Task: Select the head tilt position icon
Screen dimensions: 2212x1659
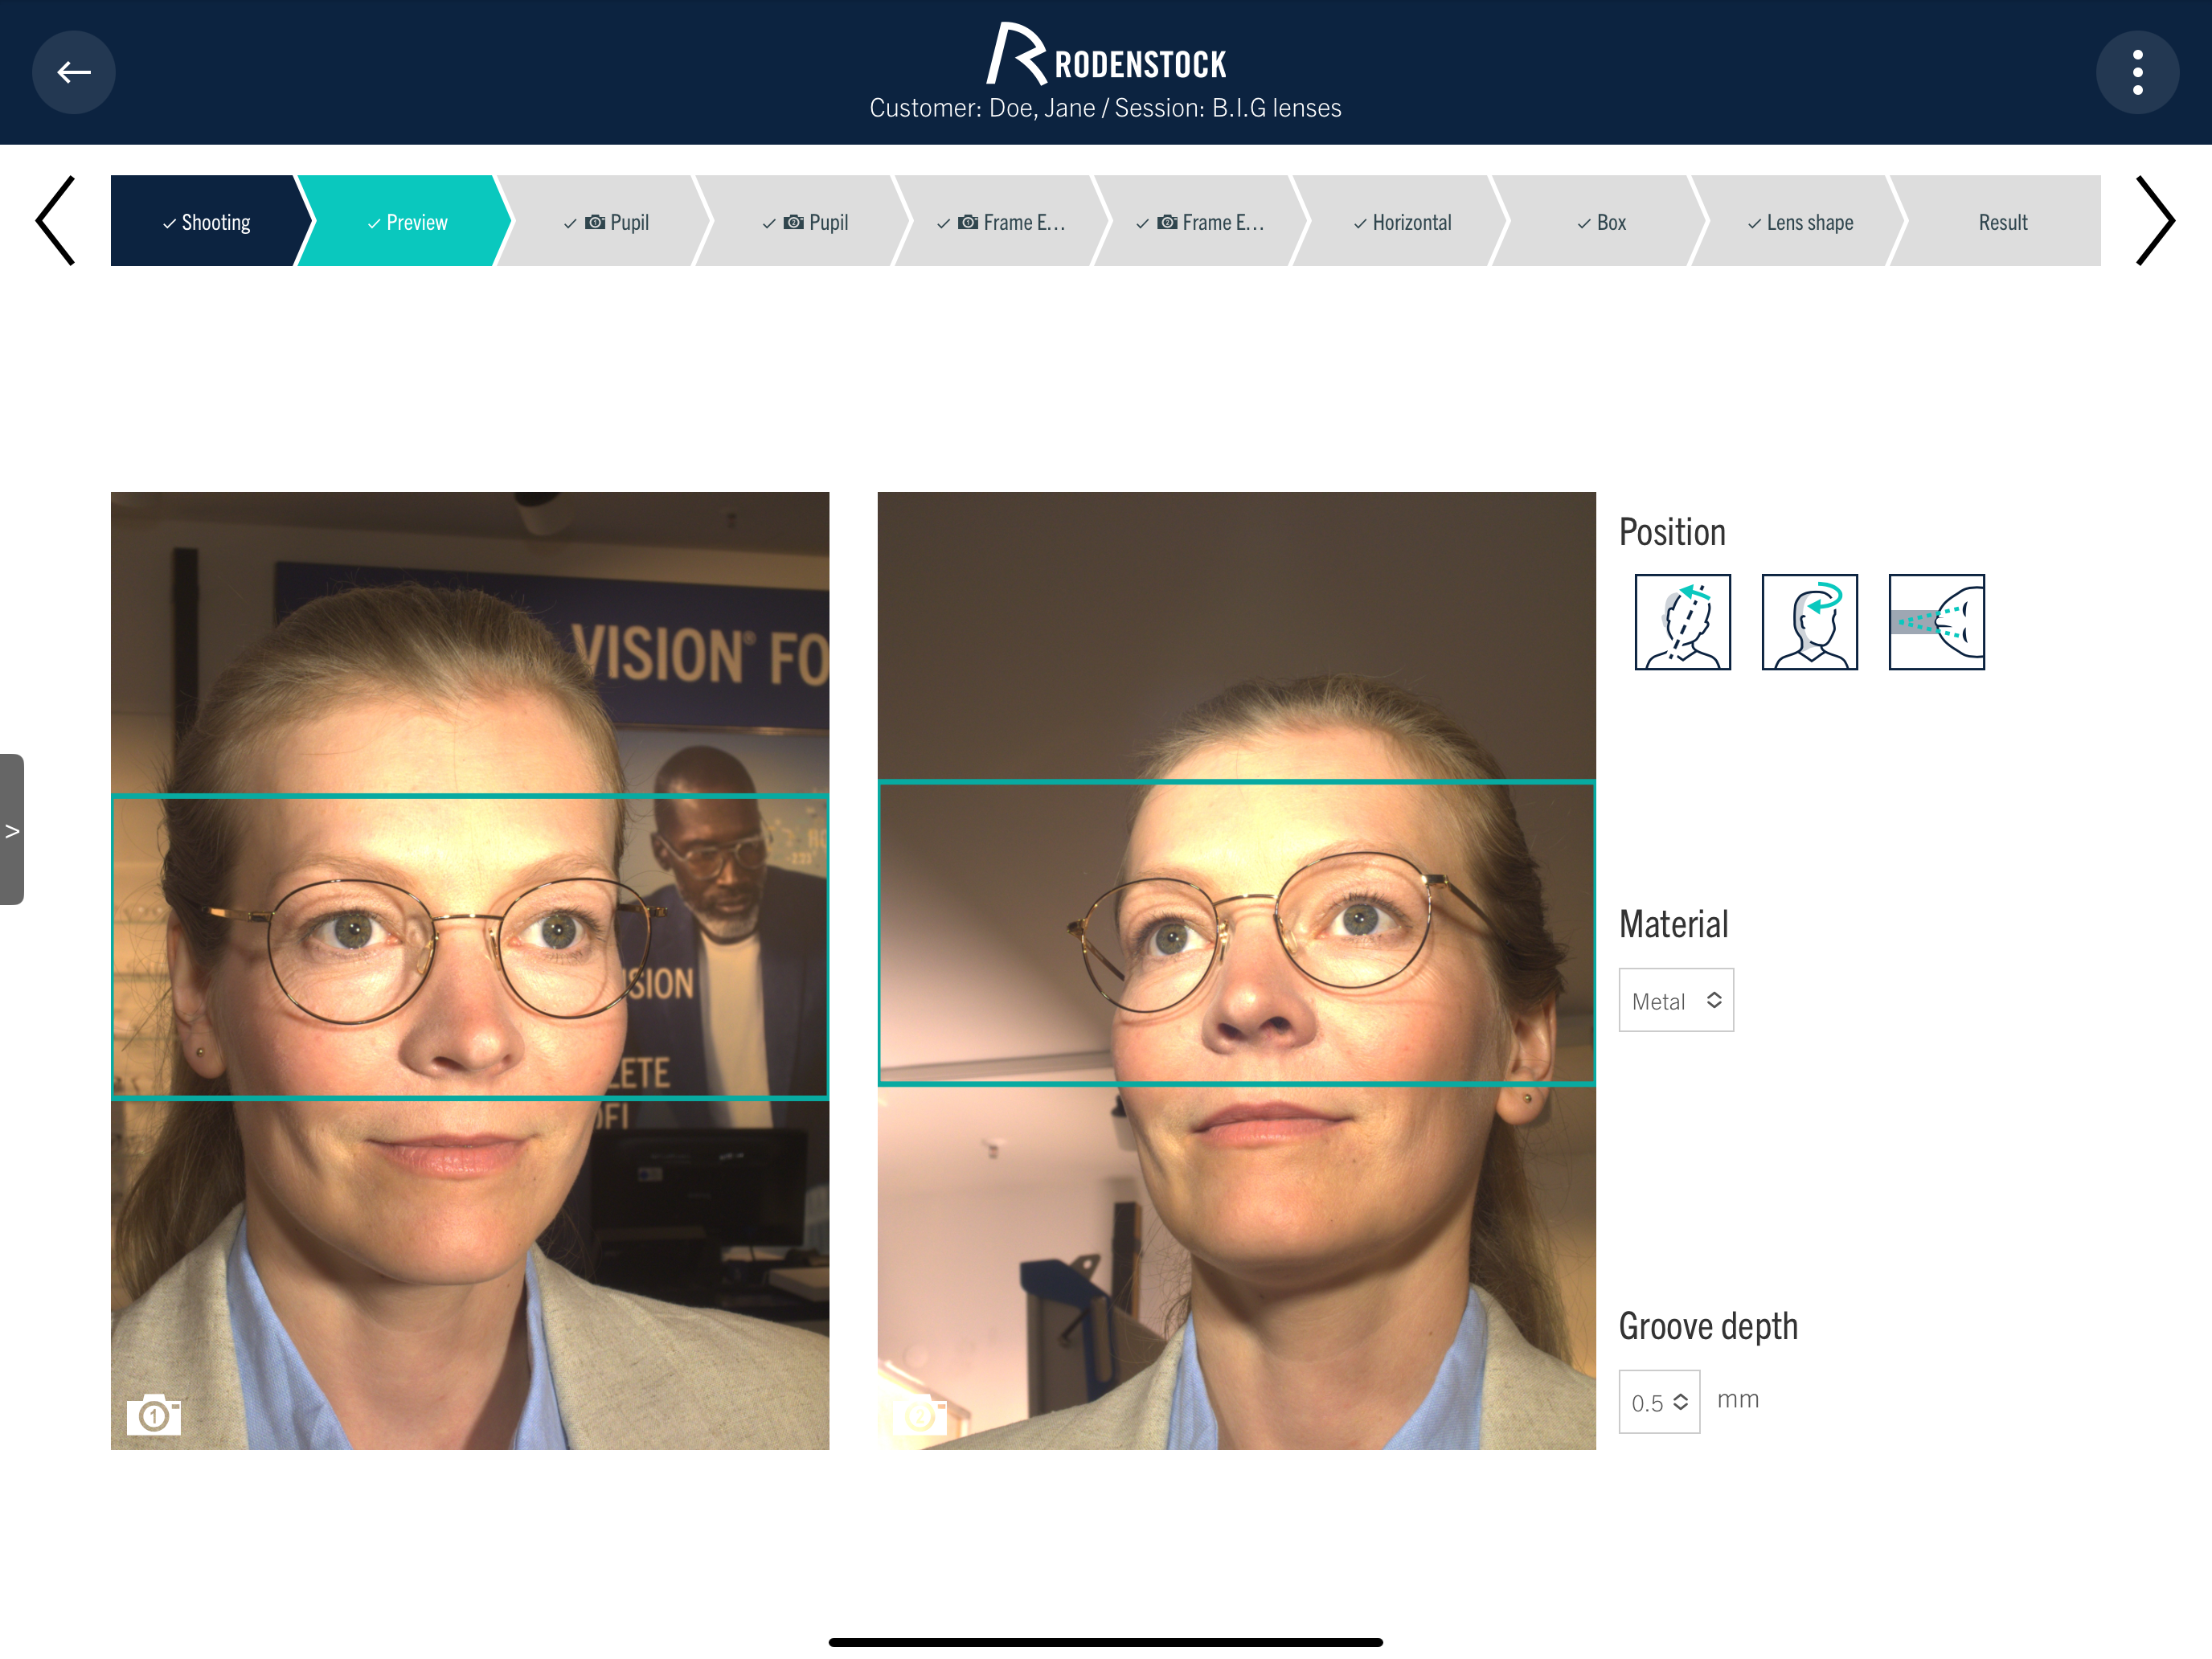Action: 1682,622
